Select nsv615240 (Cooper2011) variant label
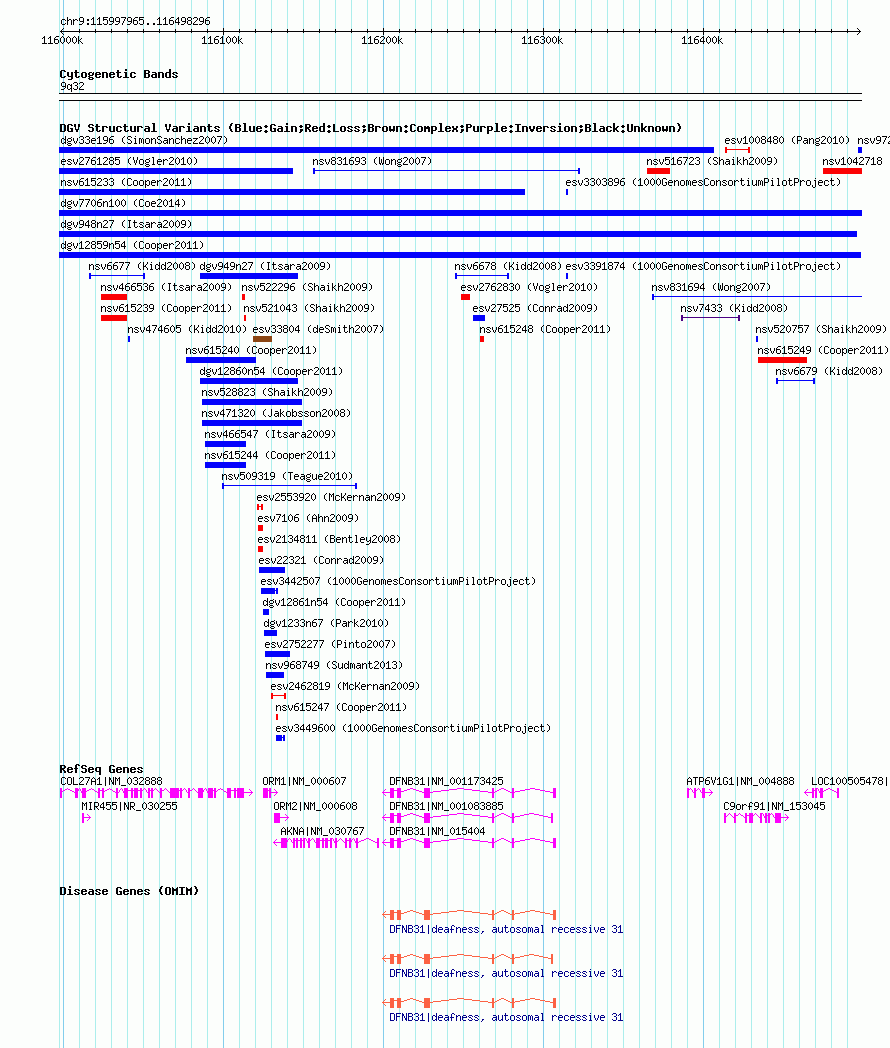The image size is (890, 1048). point(251,350)
